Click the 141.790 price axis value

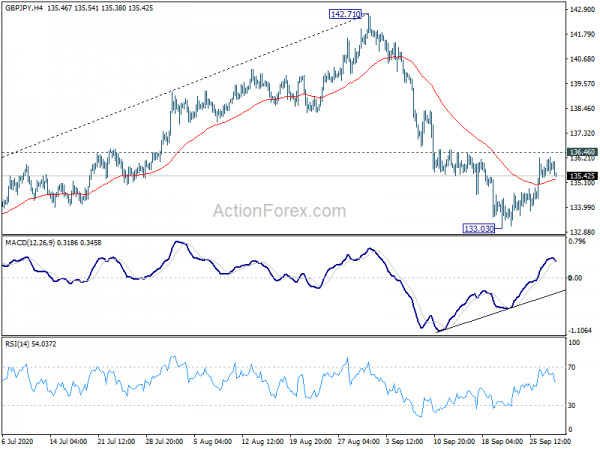click(x=582, y=34)
